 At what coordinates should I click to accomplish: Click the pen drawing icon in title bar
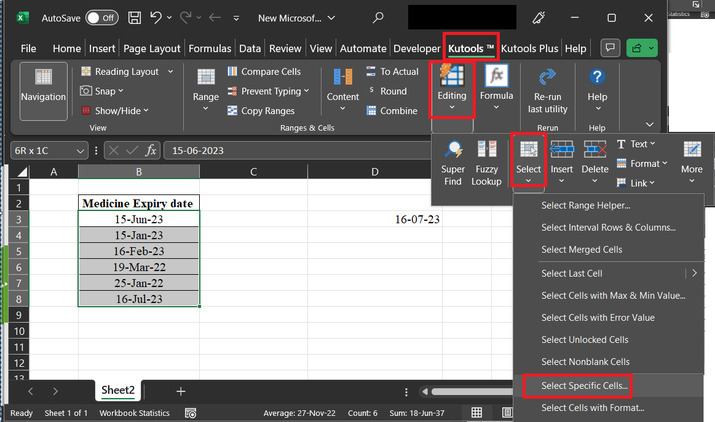pyautogui.click(x=539, y=18)
